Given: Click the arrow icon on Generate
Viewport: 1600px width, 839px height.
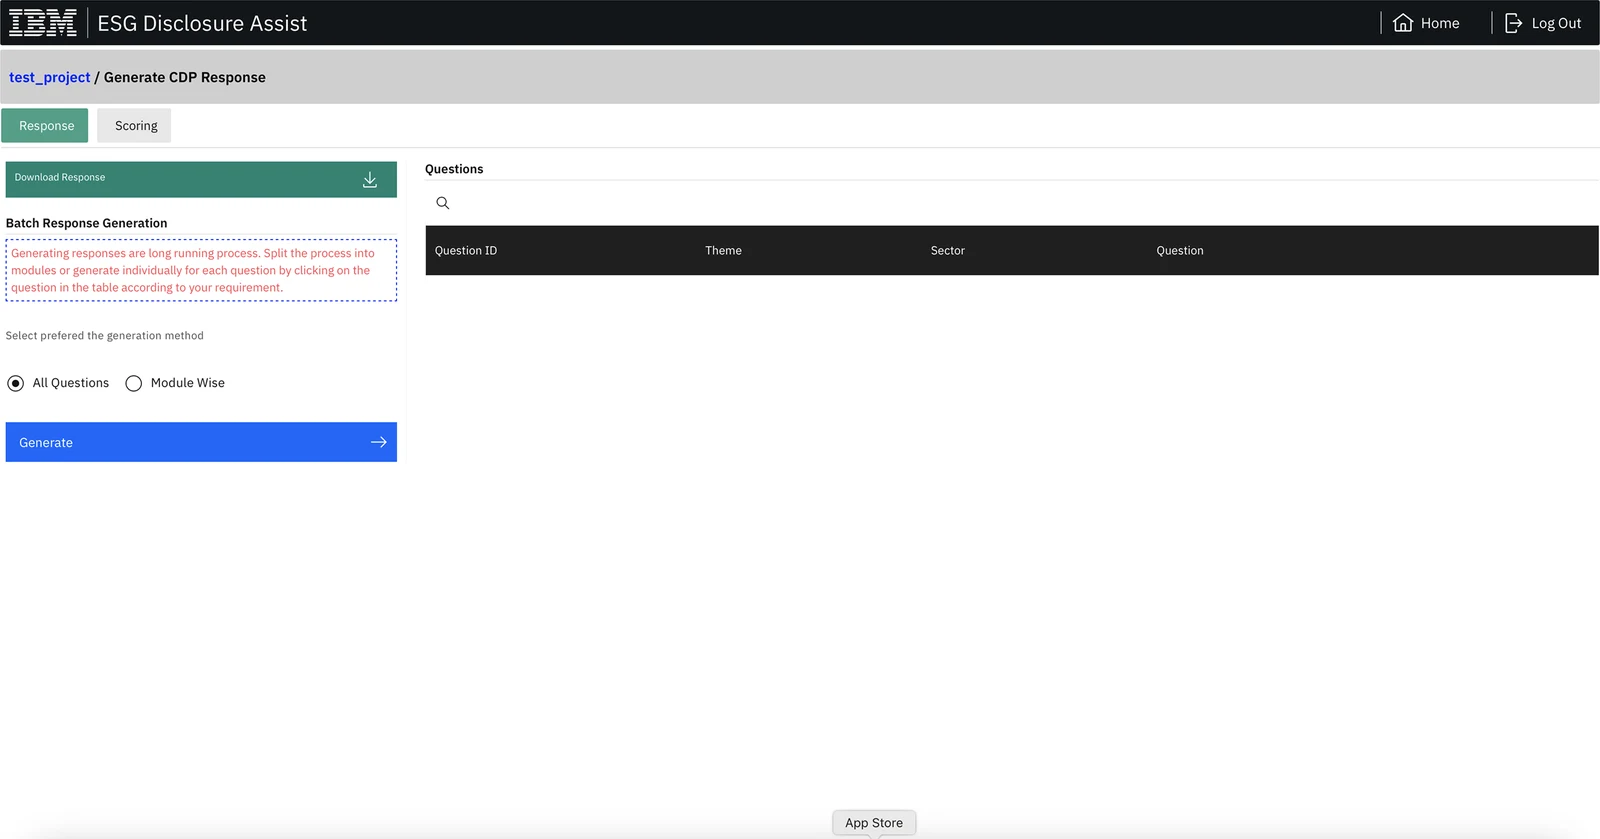Looking at the screenshot, I should 379,442.
